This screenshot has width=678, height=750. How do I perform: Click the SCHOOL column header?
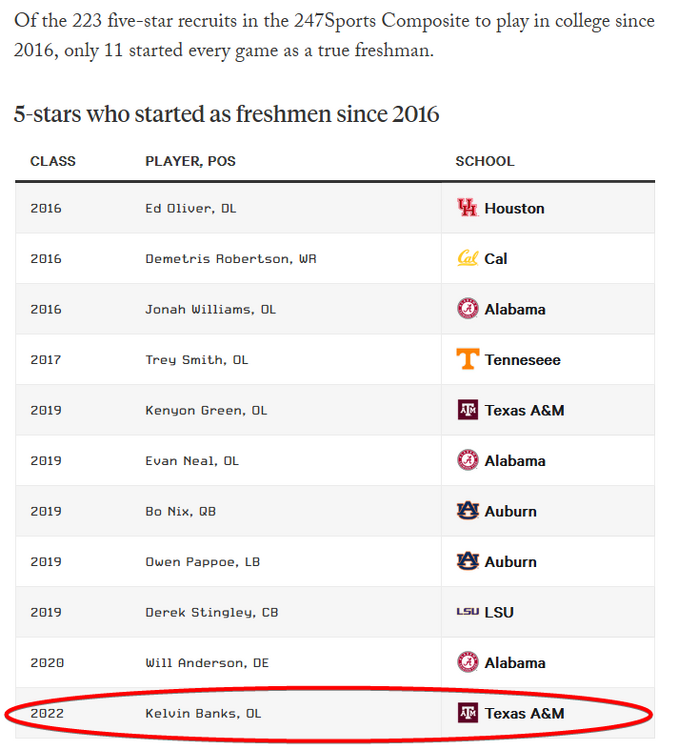coord(485,161)
